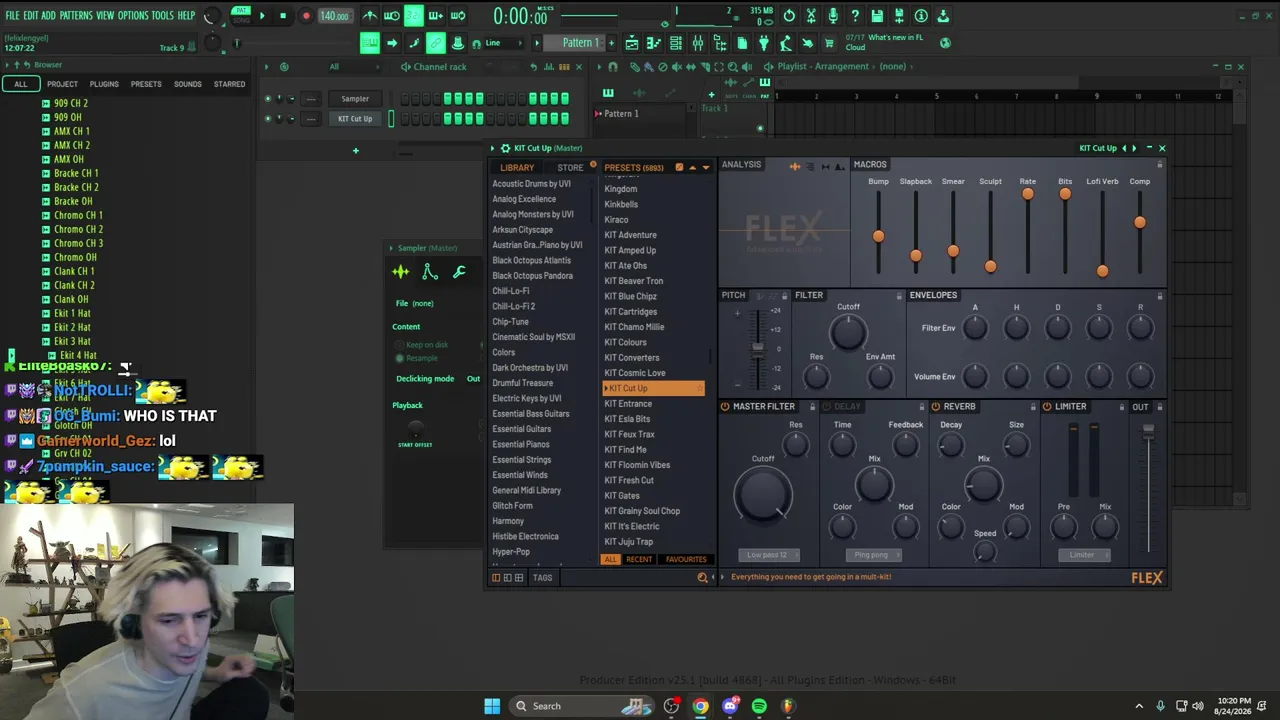Image resolution: width=1280 pixels, height=720 pixels.
Task: Show FAVOURITES presets in FLEX
Action: tap(686, 560)
